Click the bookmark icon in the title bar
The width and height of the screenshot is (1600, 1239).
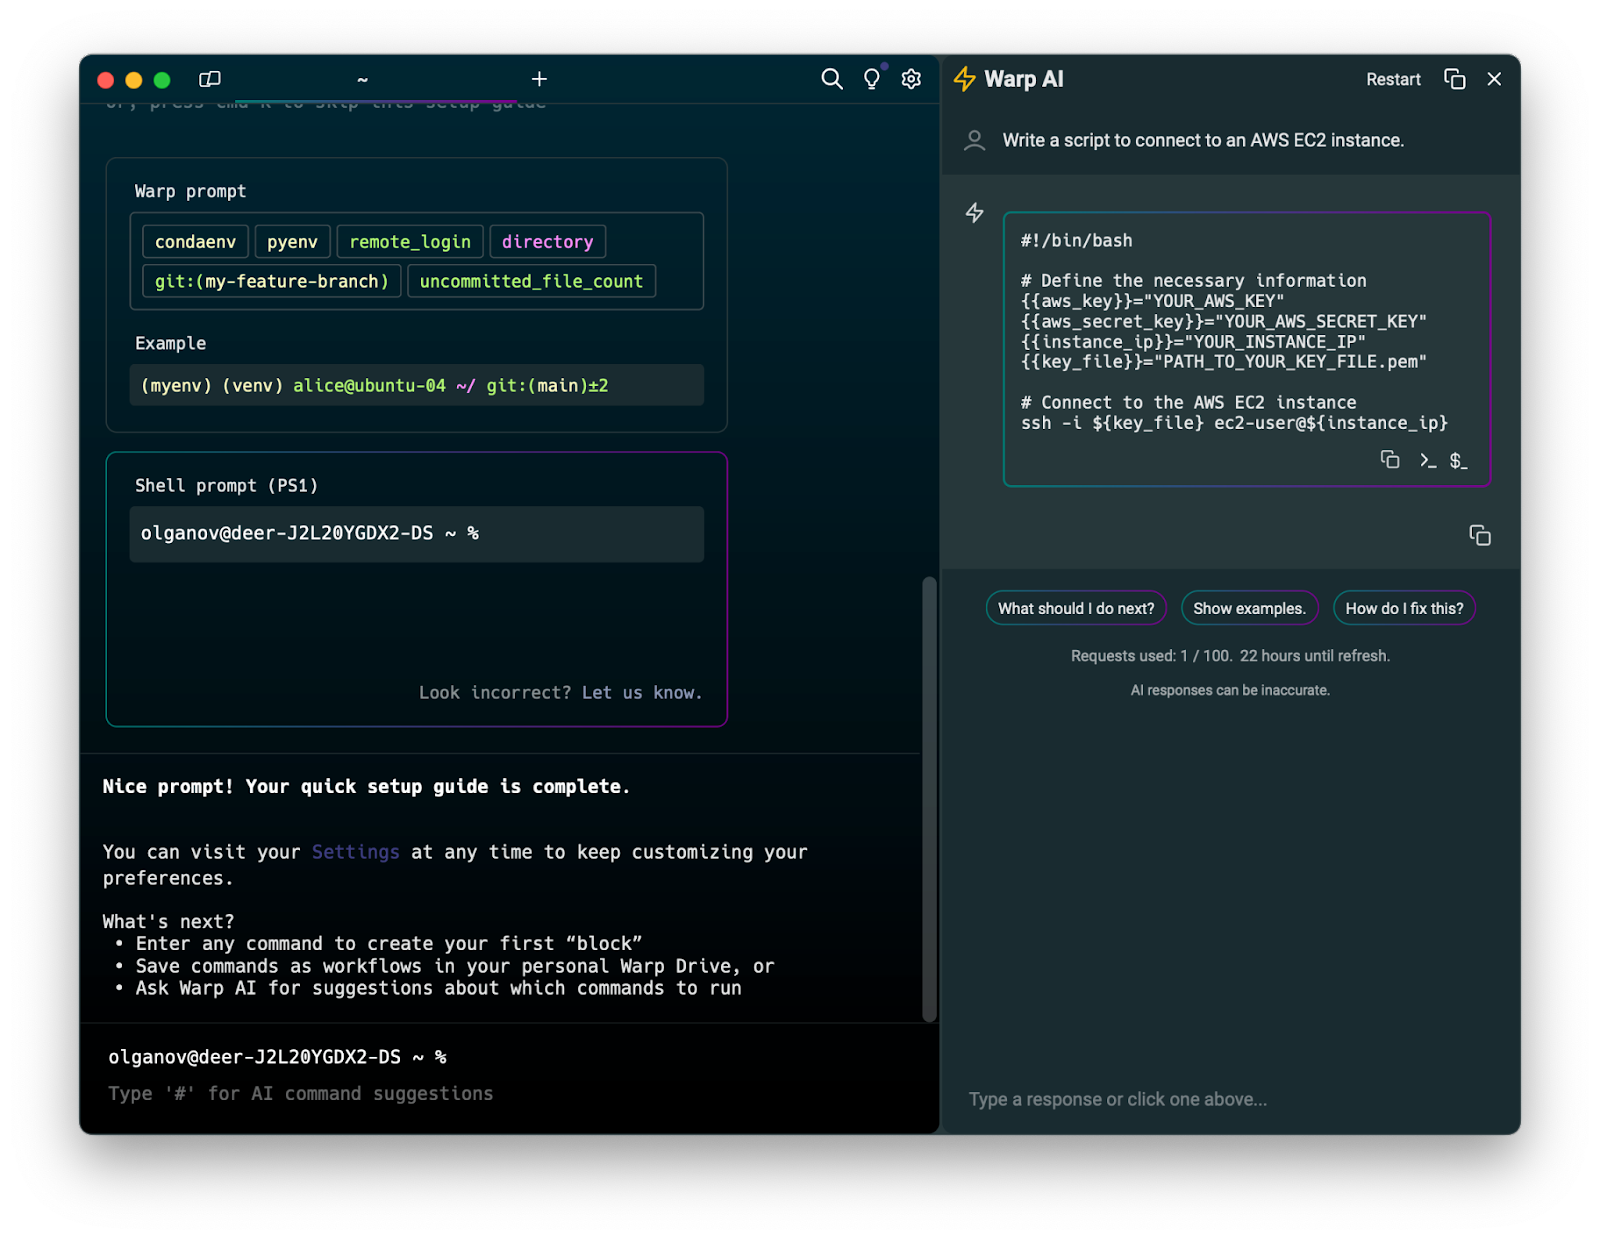(210, 79)
